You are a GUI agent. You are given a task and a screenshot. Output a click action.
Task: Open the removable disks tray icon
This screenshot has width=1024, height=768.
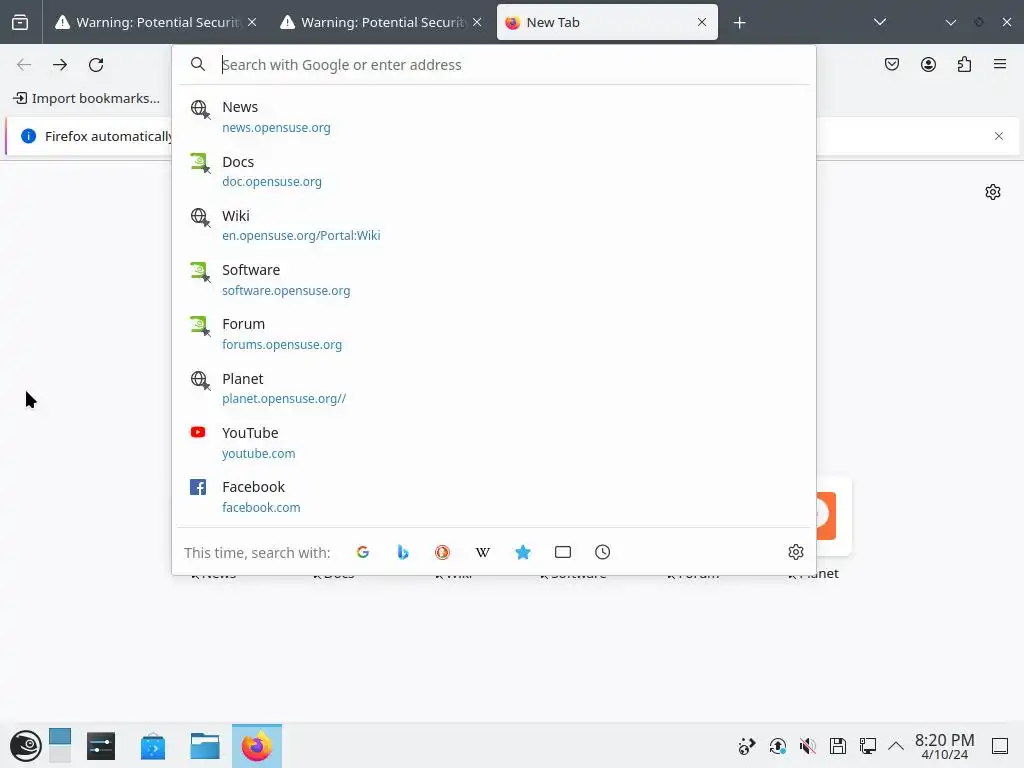pos(838,746)
